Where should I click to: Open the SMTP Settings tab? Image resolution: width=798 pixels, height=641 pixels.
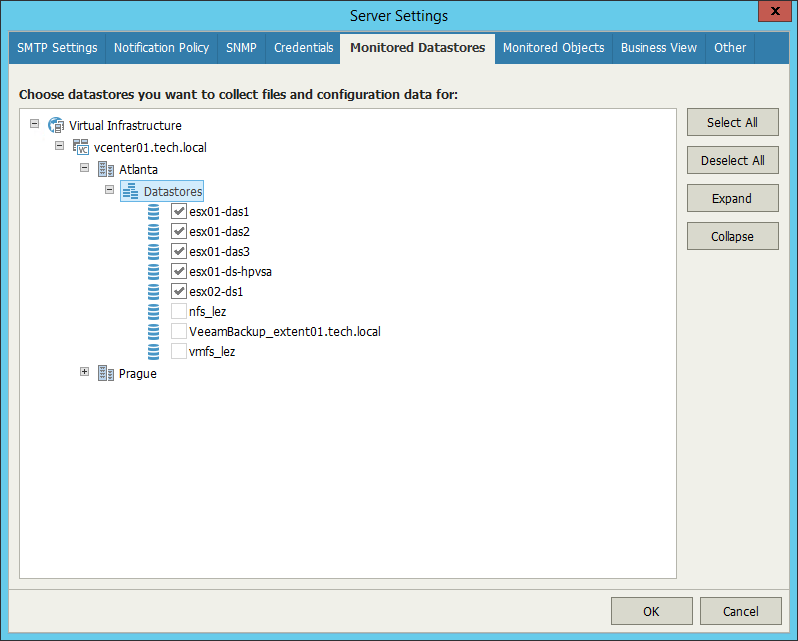pyautogui.click(x=57, y=48)
